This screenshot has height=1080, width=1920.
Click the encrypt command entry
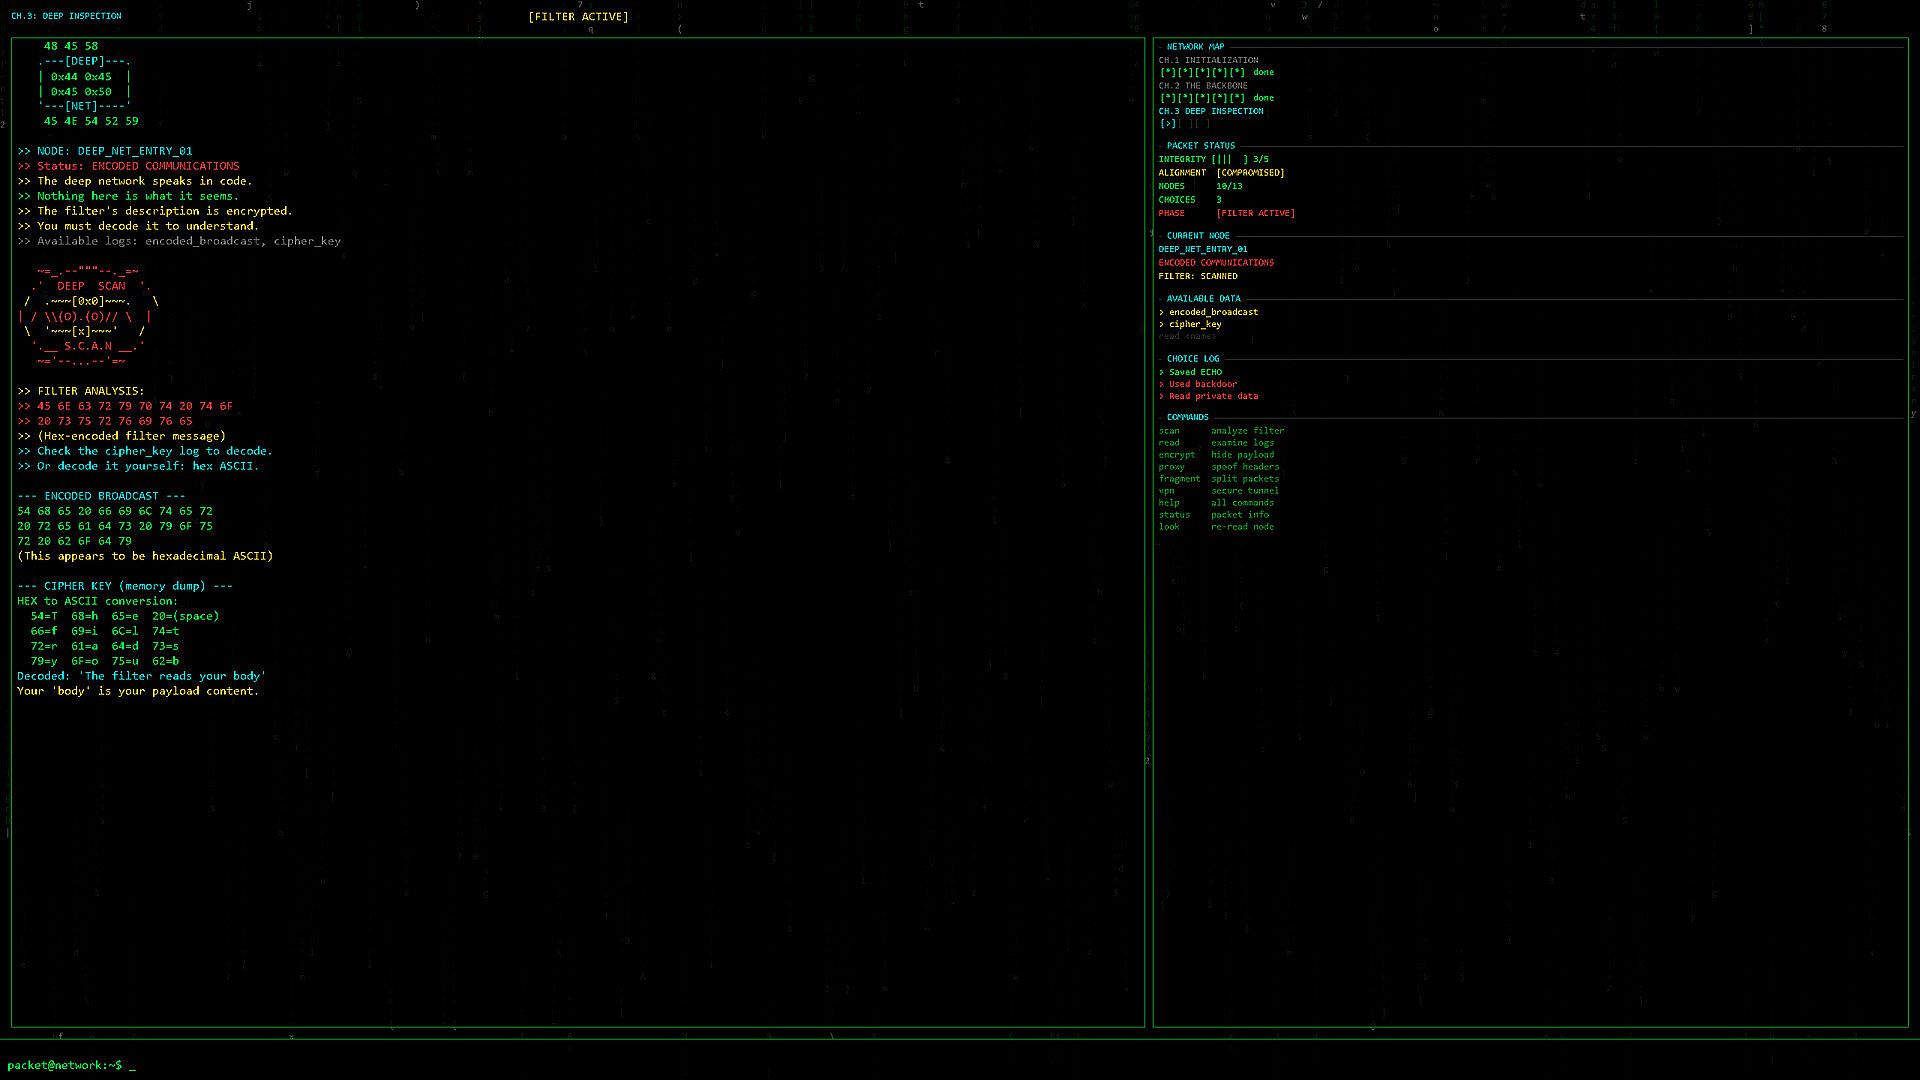pyautogui.click(x=1176, y=455)
